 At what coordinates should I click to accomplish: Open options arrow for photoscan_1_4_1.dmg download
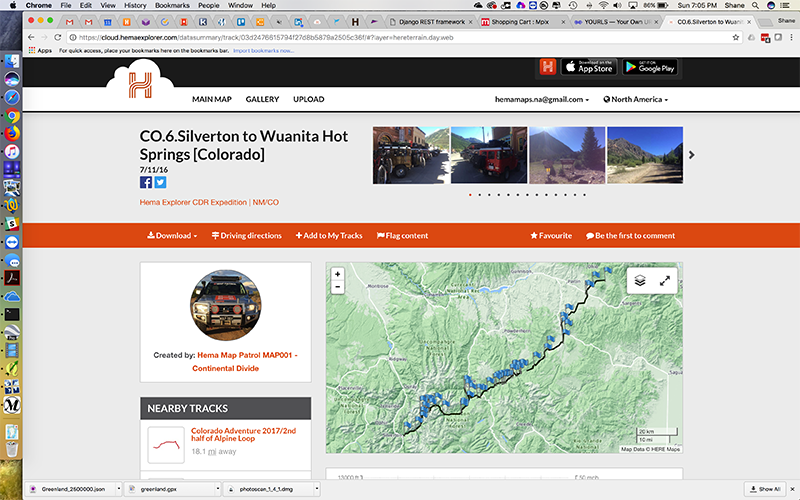tap(317, 489)
